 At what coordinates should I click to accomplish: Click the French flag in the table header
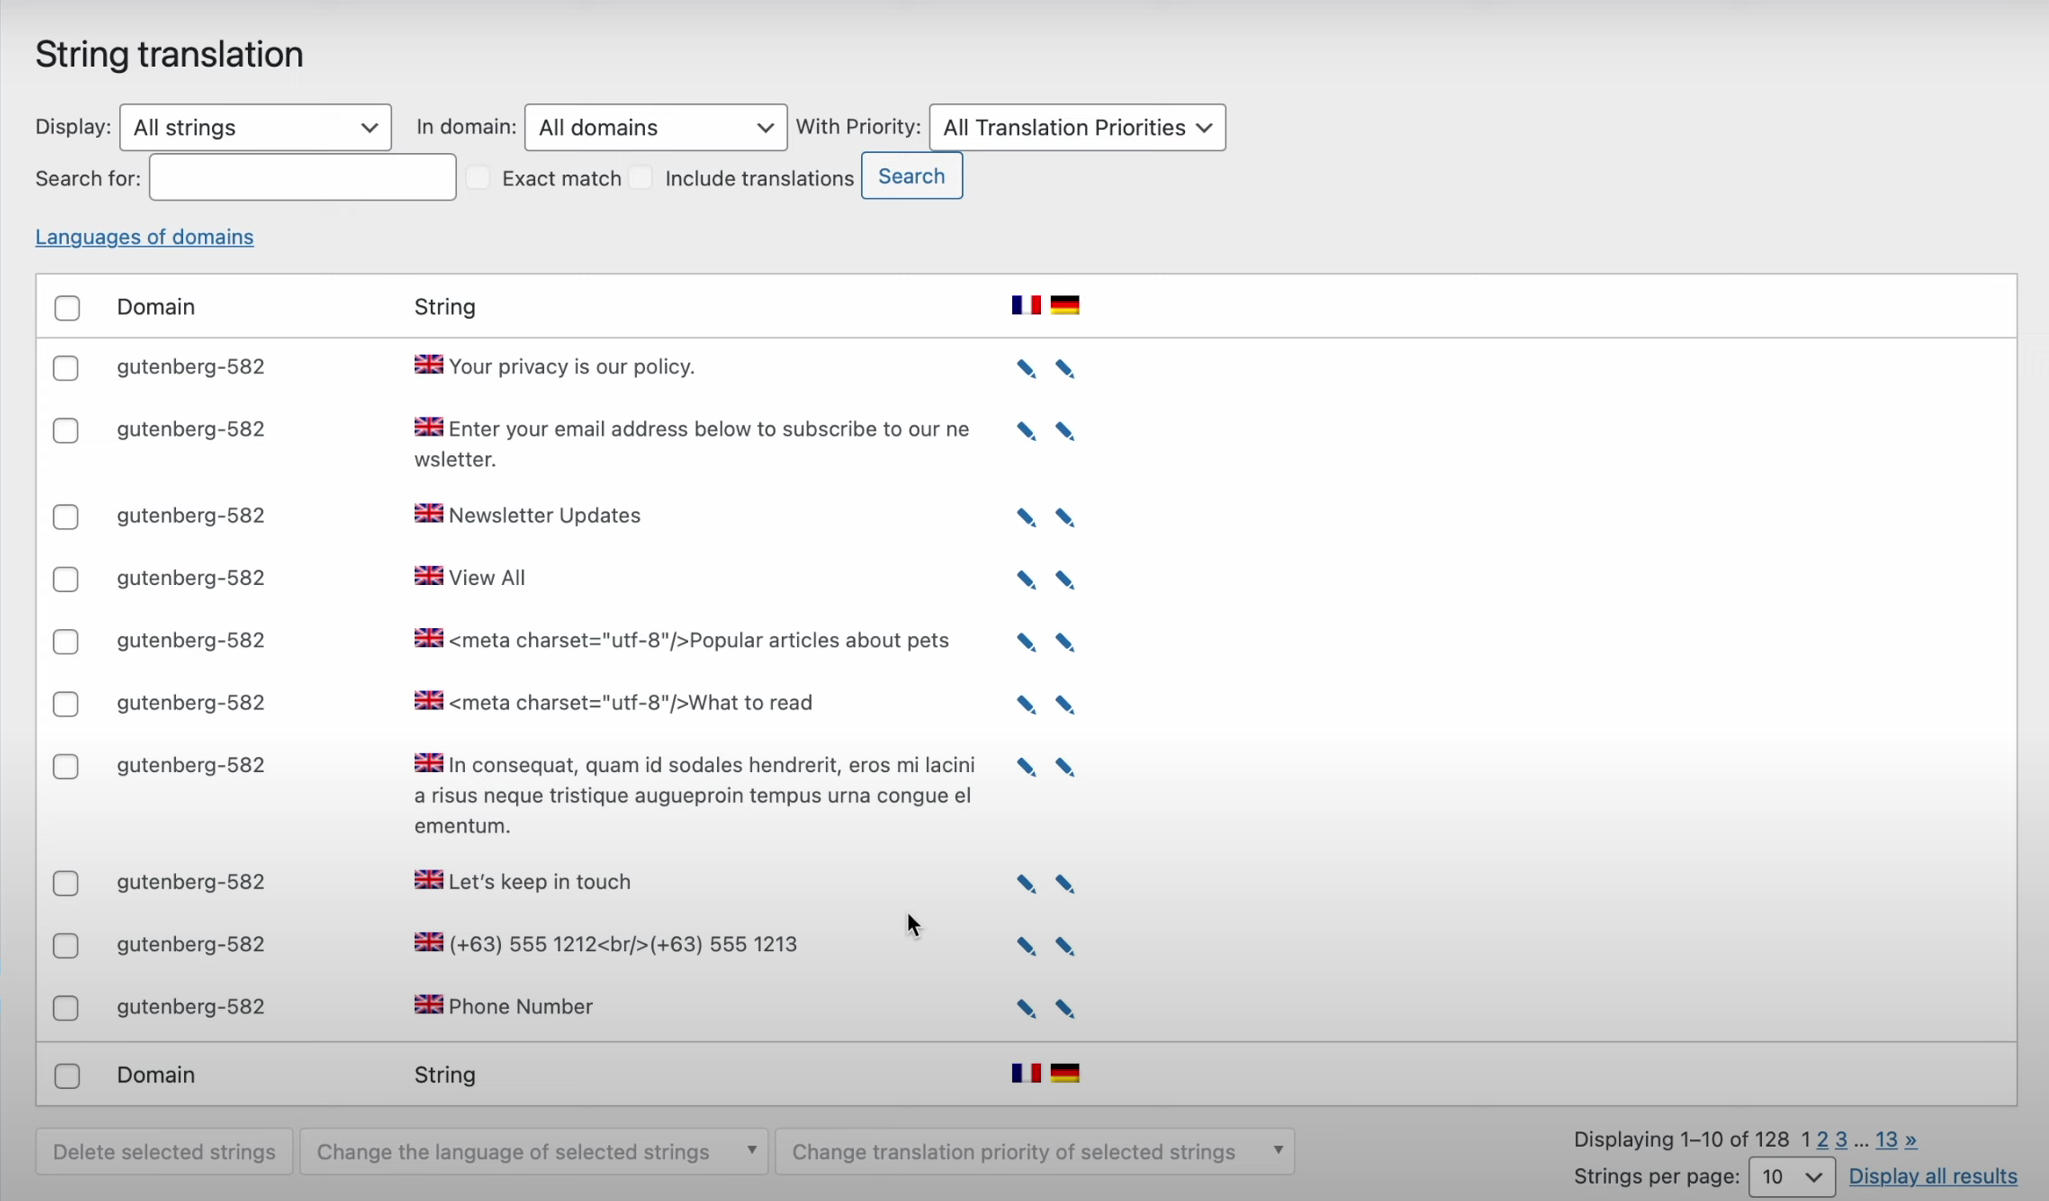[x=1025, y=305]
